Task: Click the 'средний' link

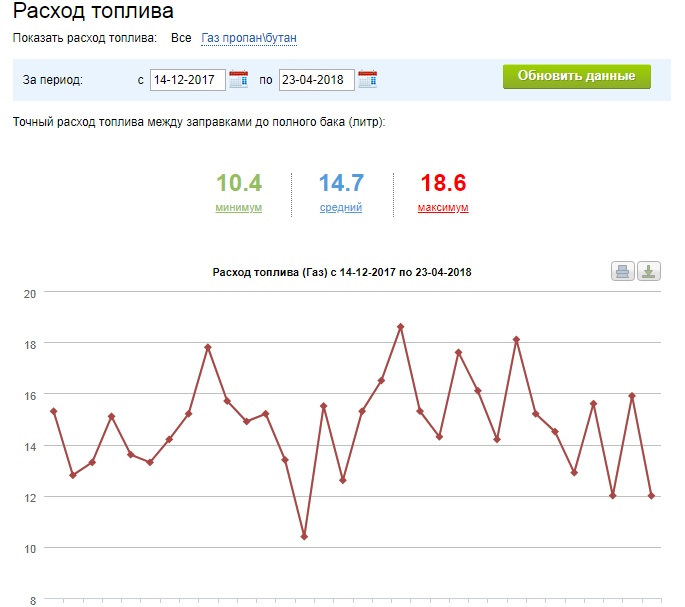Action: pos(341,208)
